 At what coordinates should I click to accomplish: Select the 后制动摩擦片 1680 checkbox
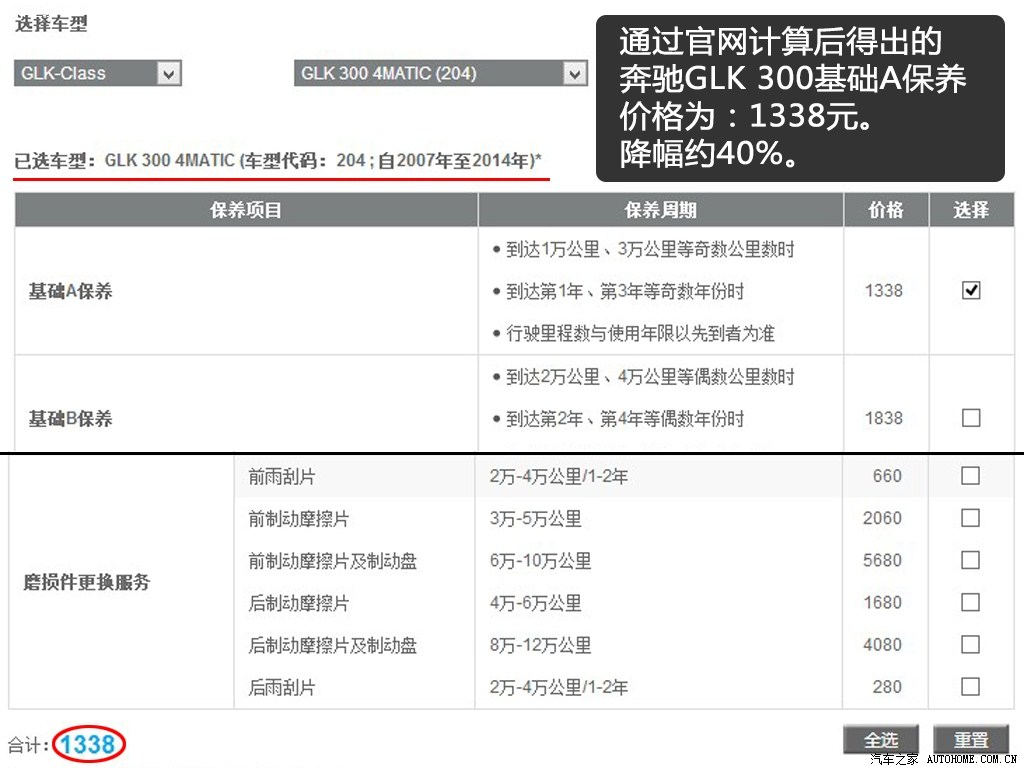(970, 602)
